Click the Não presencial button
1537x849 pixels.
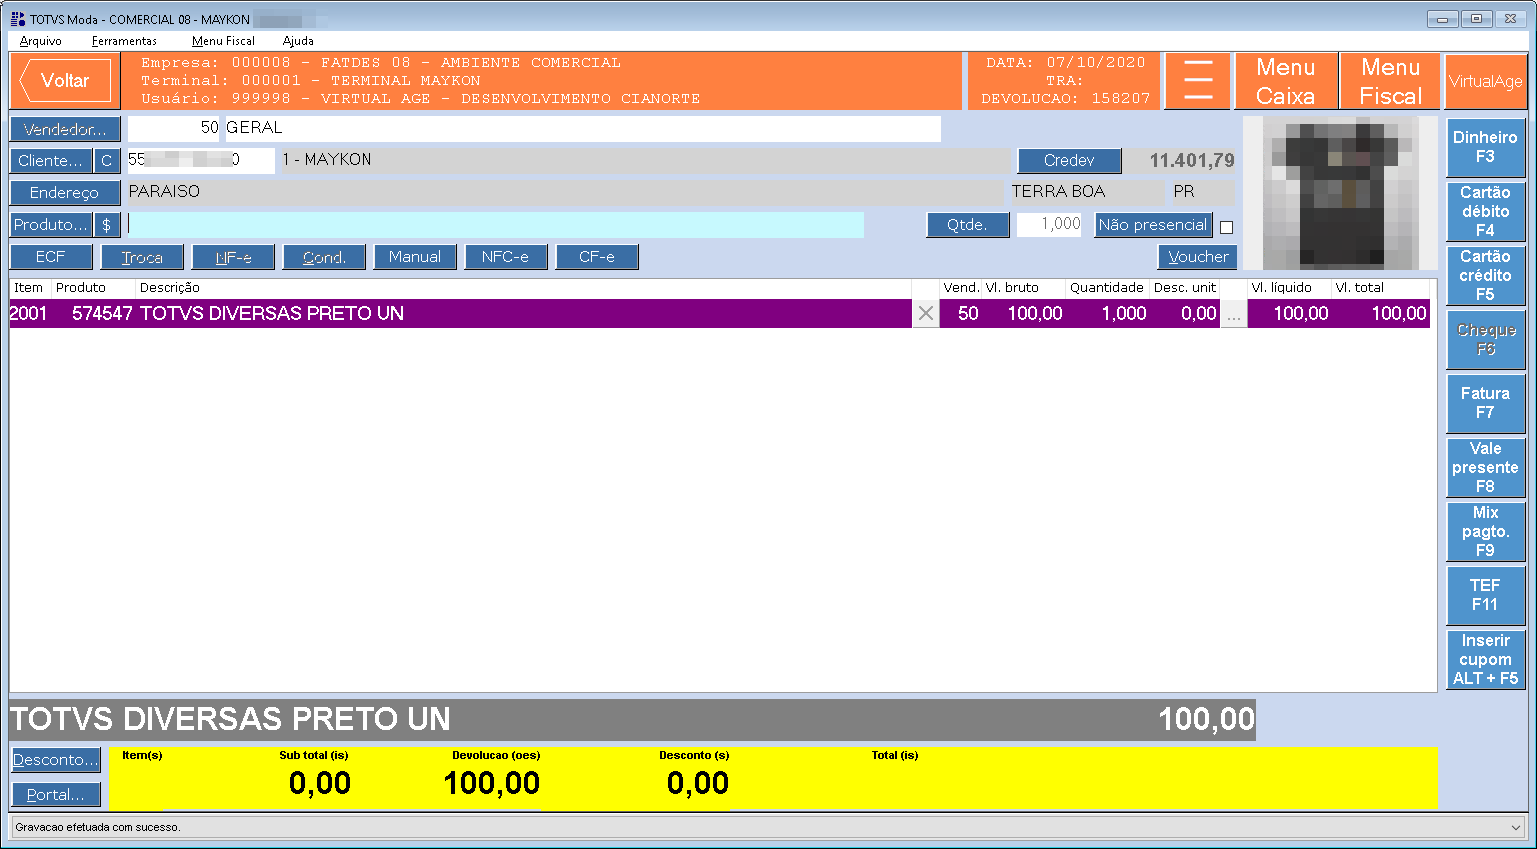coord(1153,225)
